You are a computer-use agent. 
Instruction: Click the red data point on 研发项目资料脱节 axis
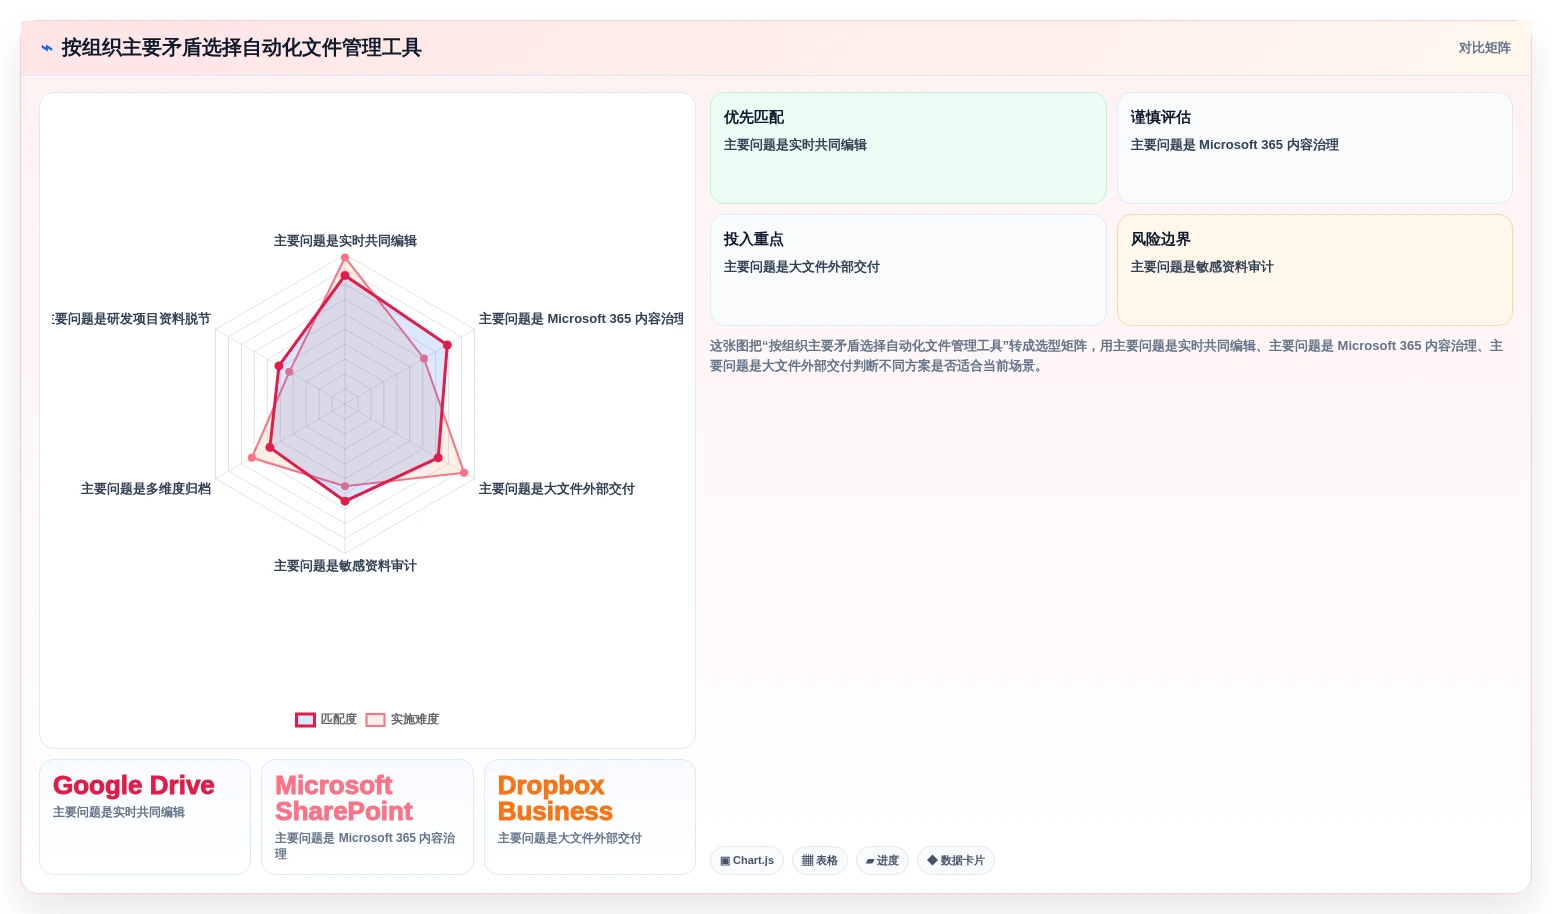[279, 366]
